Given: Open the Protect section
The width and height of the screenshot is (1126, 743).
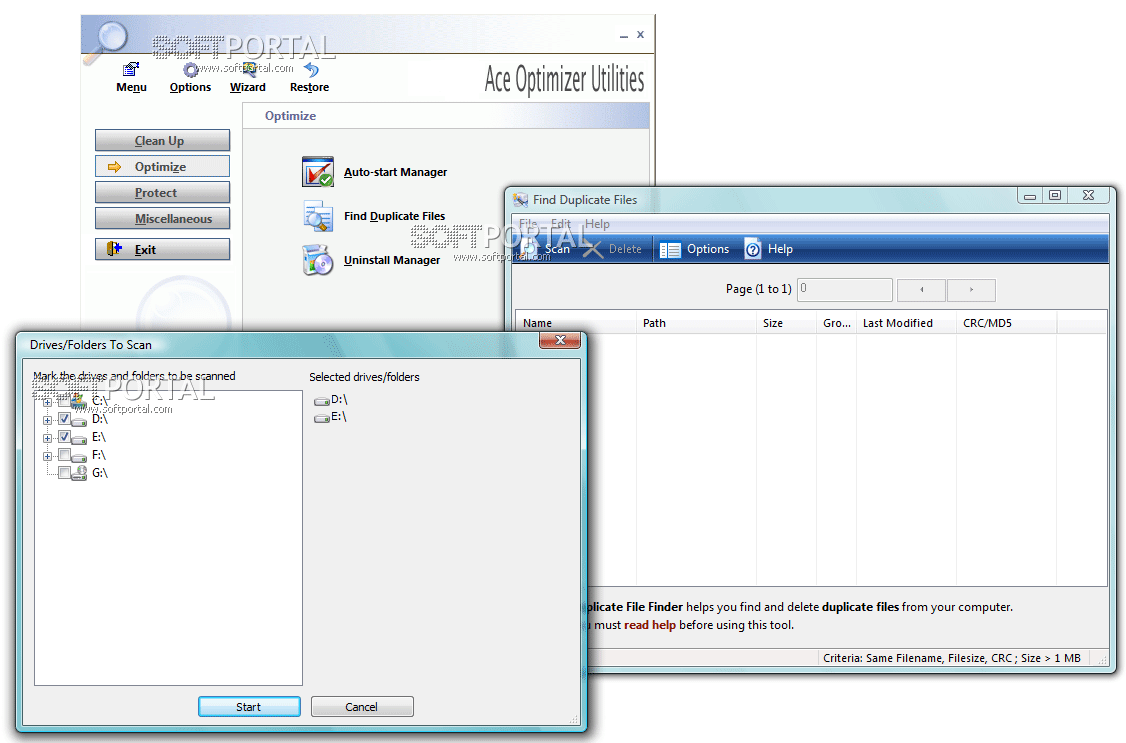Looking at the screenshot, I should (x=162, y=192).
